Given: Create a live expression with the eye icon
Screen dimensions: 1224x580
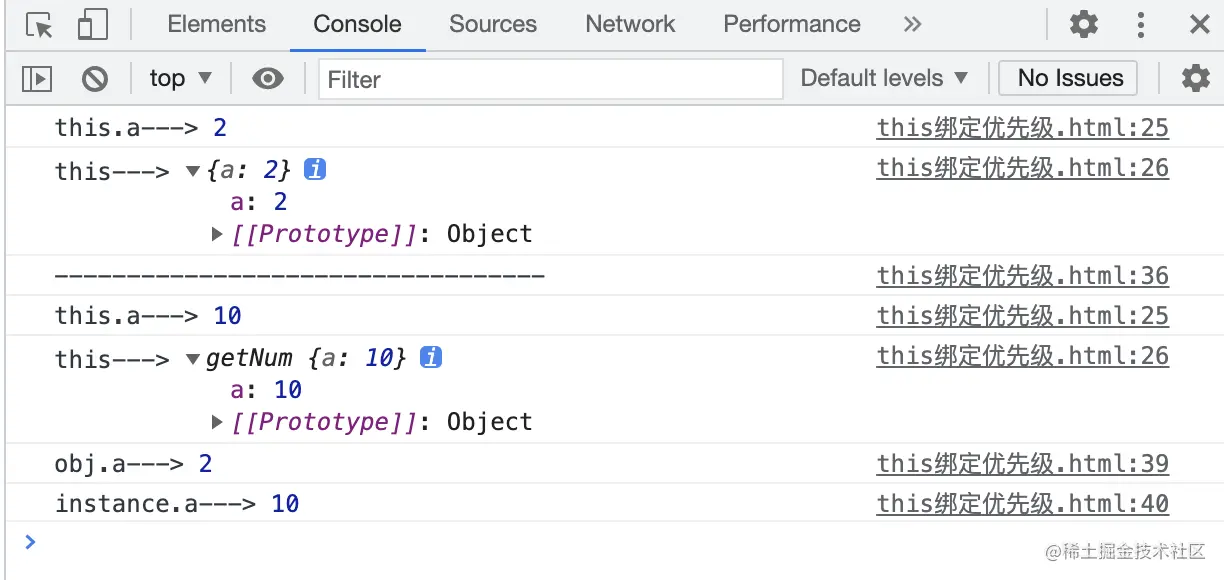Looking at the screenshot, I should [267, 78].
